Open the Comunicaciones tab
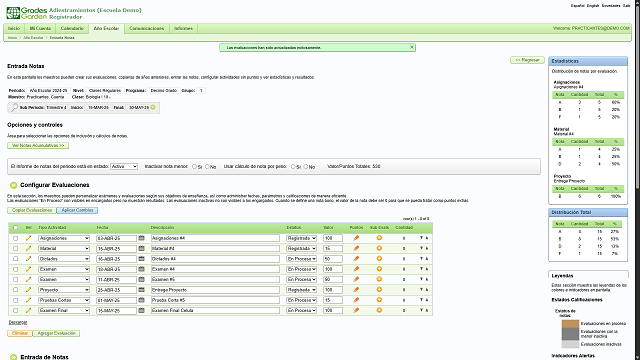The image size is (640, 360). coord(147,28)
